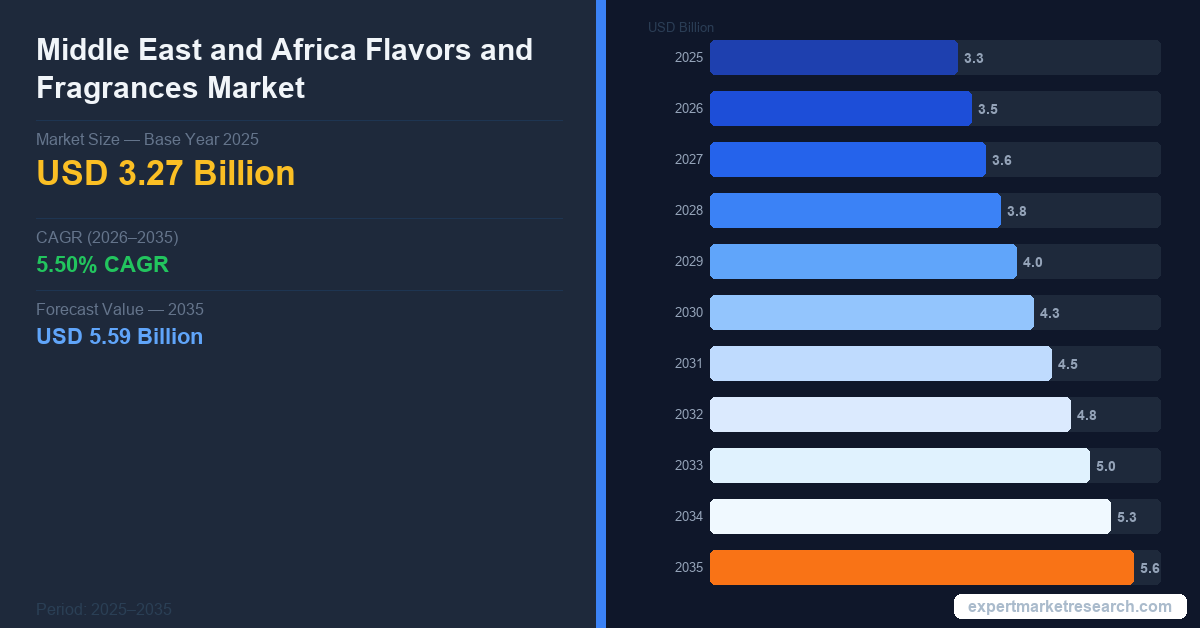Select the 2034 bar showing 5.3

pos(910,517)
